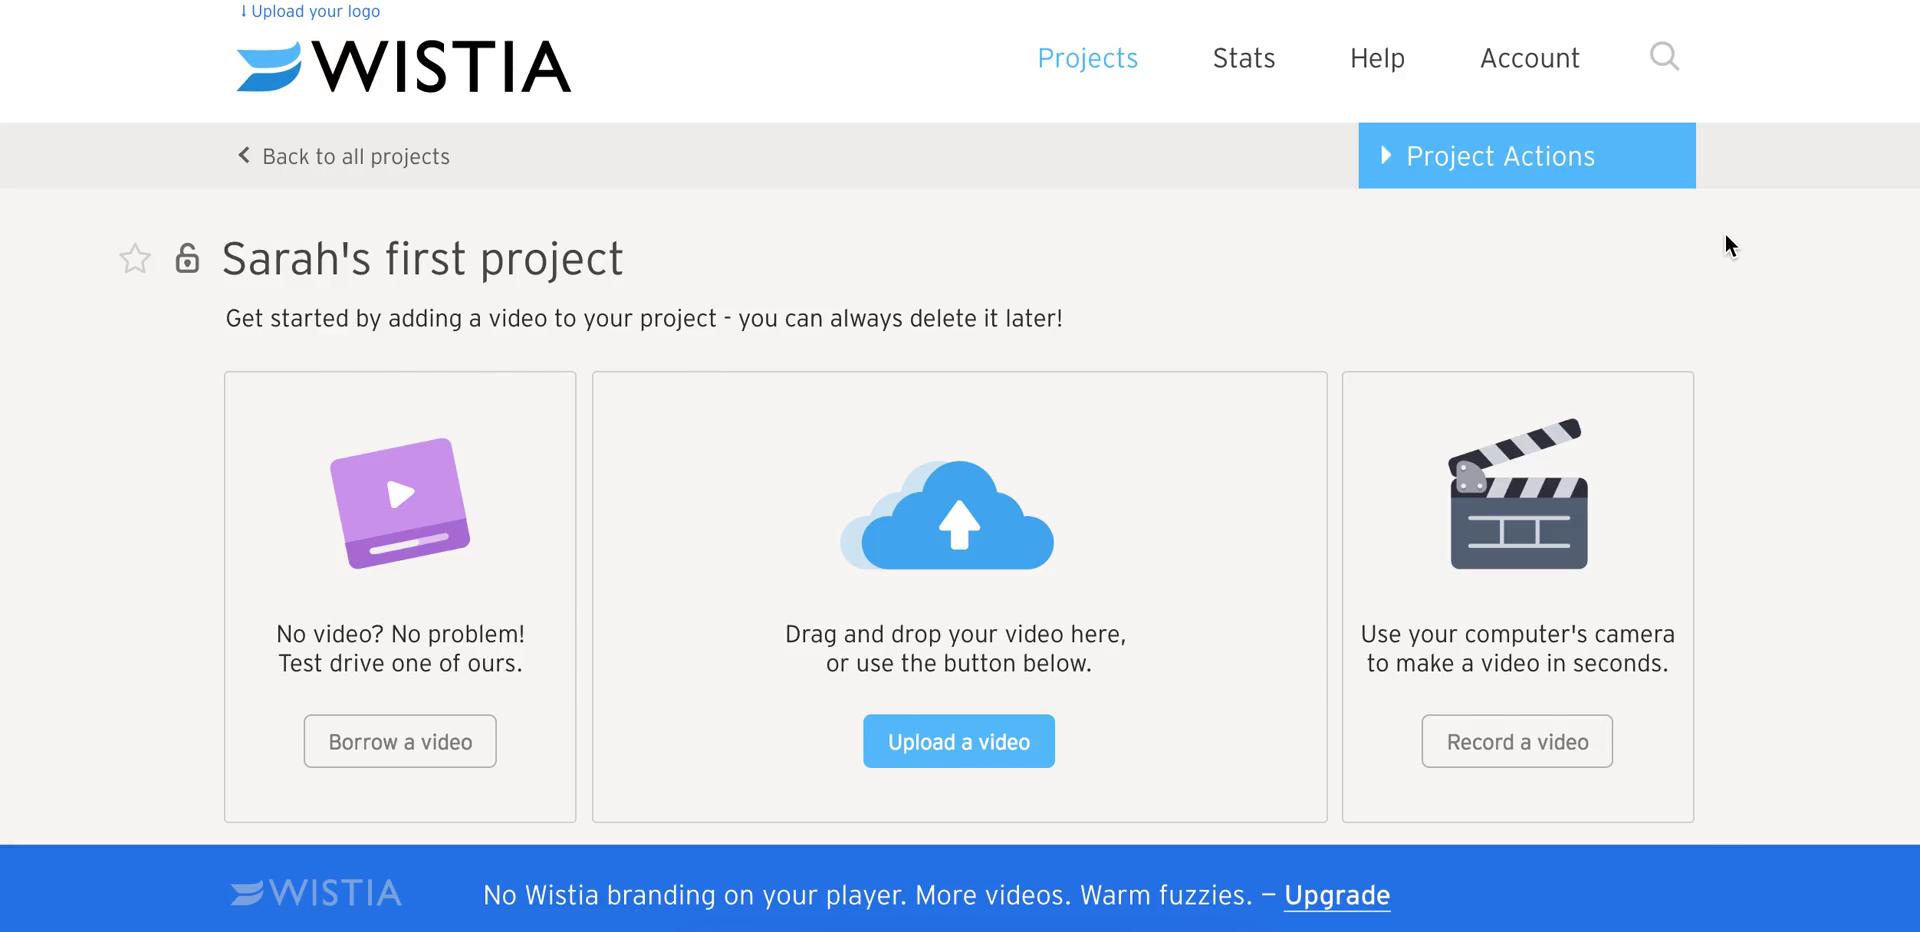Click Upload your logo link
This screenshot has height=932, width=1920.
310,11
